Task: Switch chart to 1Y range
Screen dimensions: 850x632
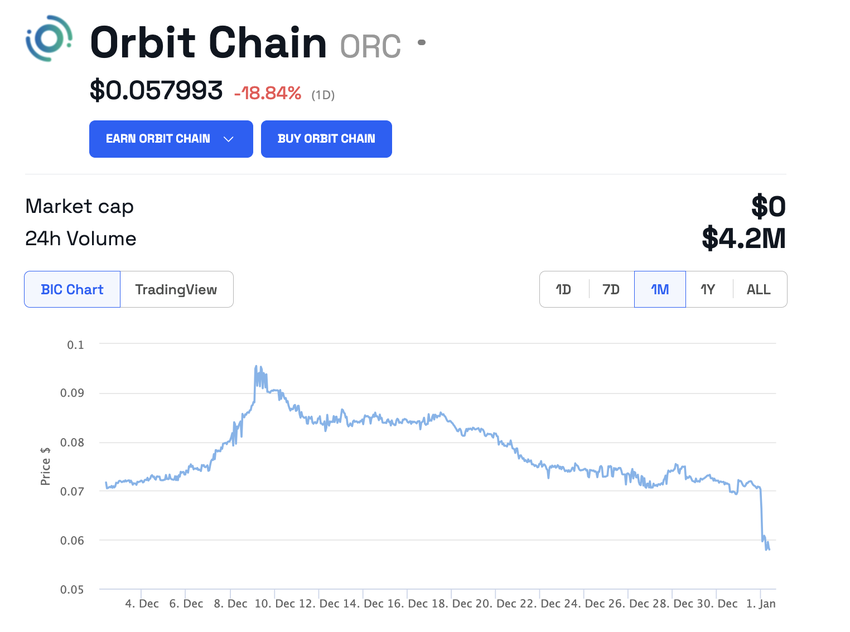Action: click(x=708, y=290)
